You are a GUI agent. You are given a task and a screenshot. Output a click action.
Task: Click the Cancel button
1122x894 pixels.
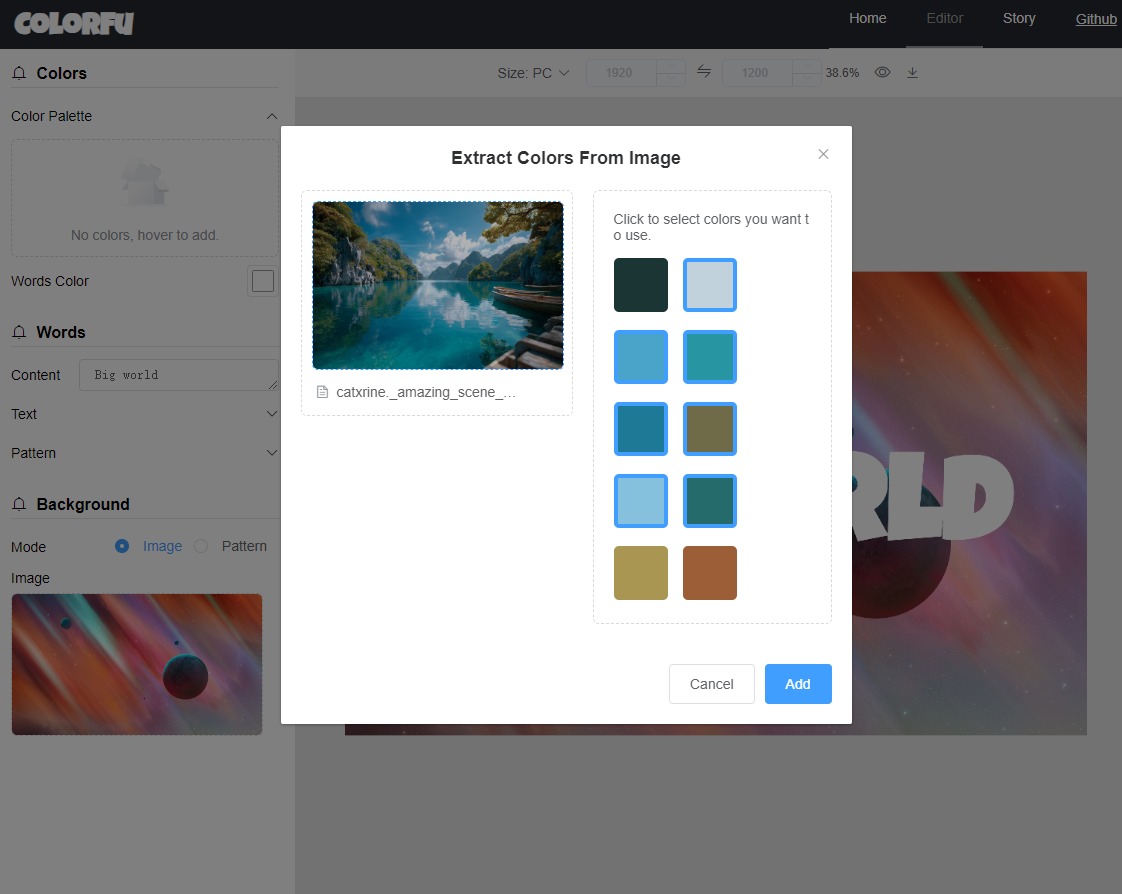(x=711, y=684)
